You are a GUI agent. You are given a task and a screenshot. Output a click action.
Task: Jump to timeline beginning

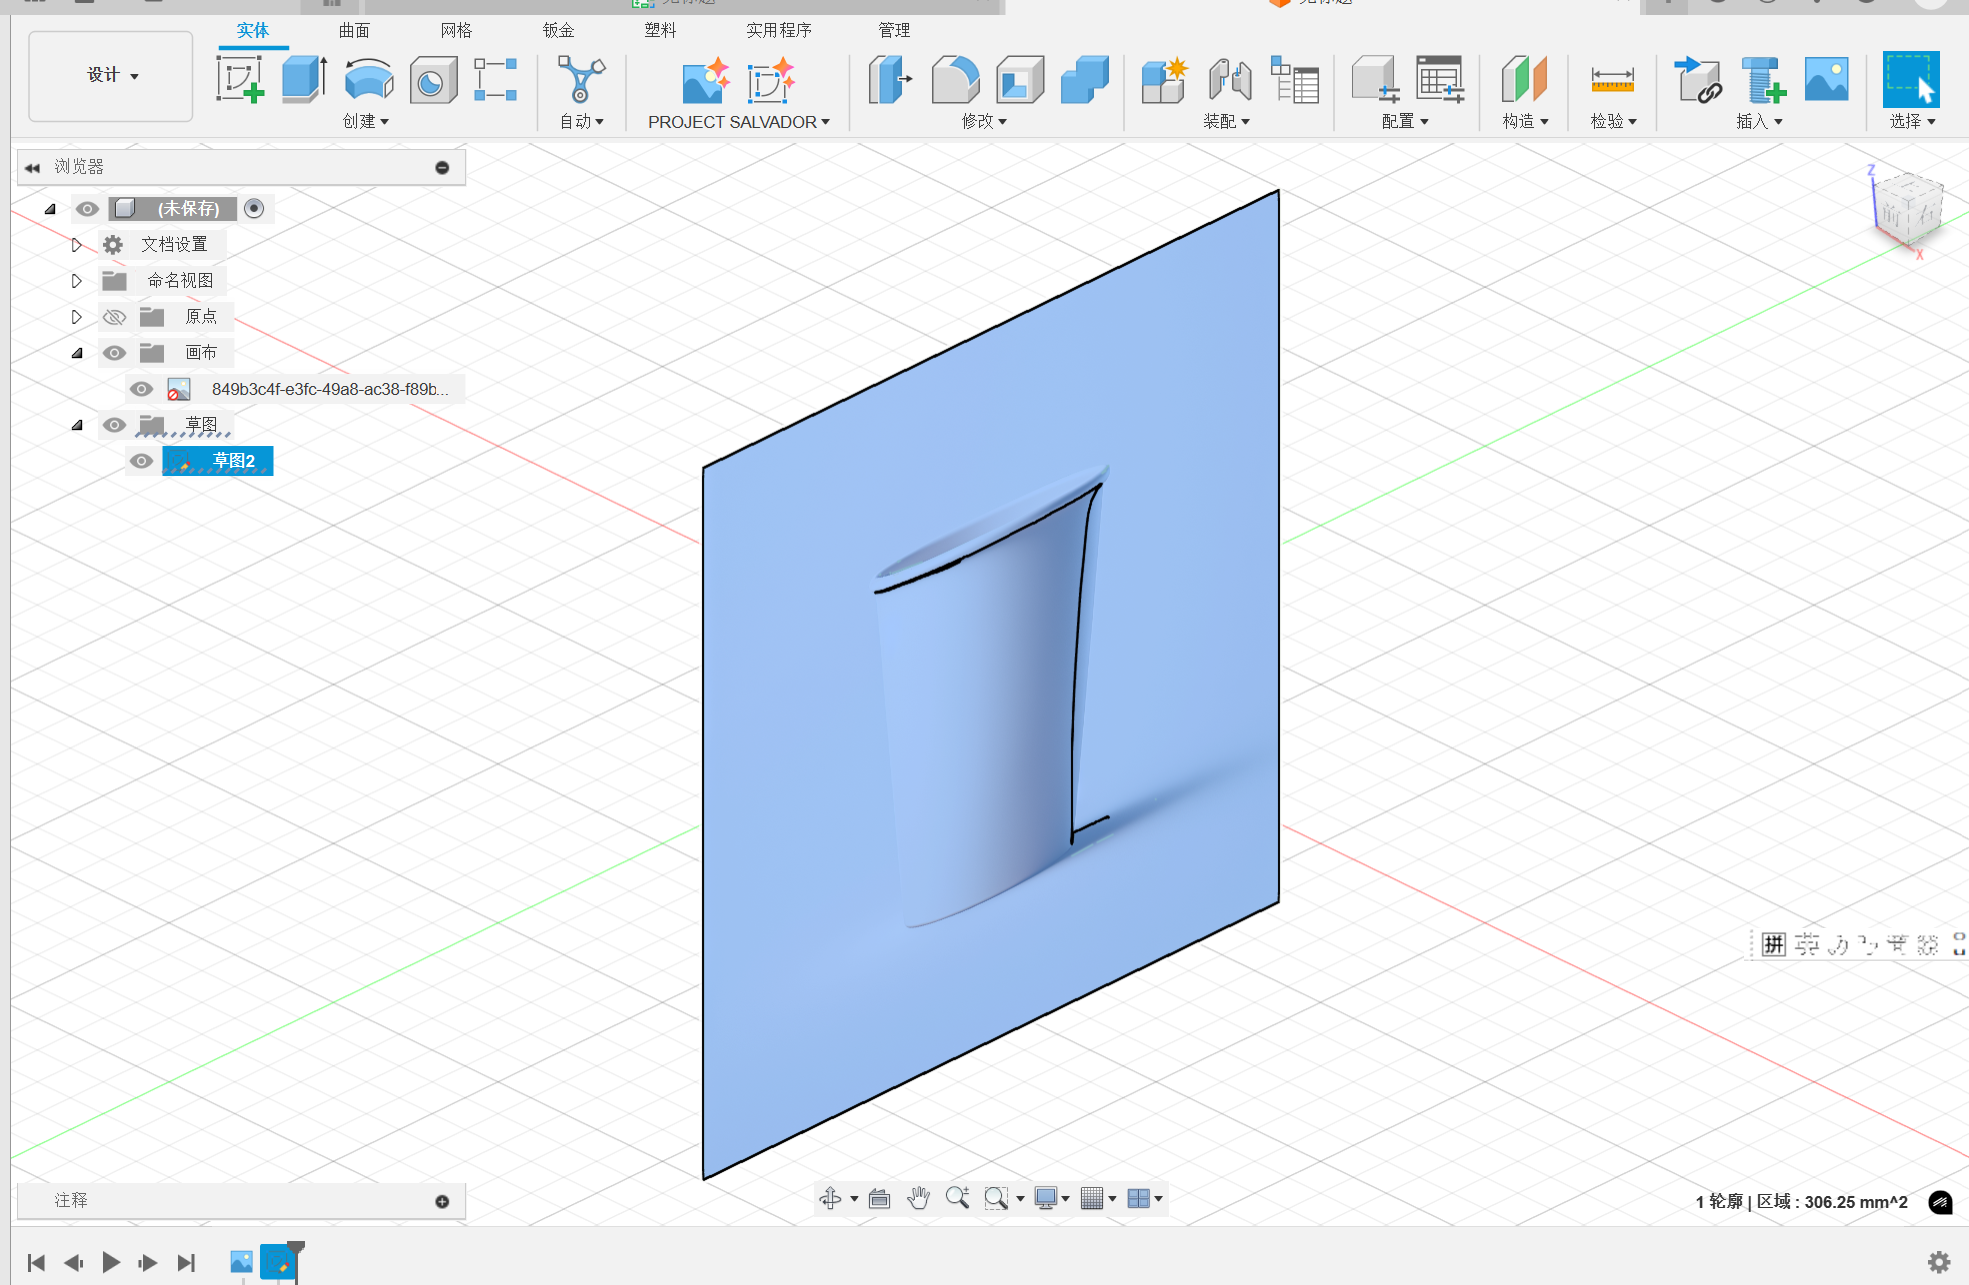tap(36, 1262)
